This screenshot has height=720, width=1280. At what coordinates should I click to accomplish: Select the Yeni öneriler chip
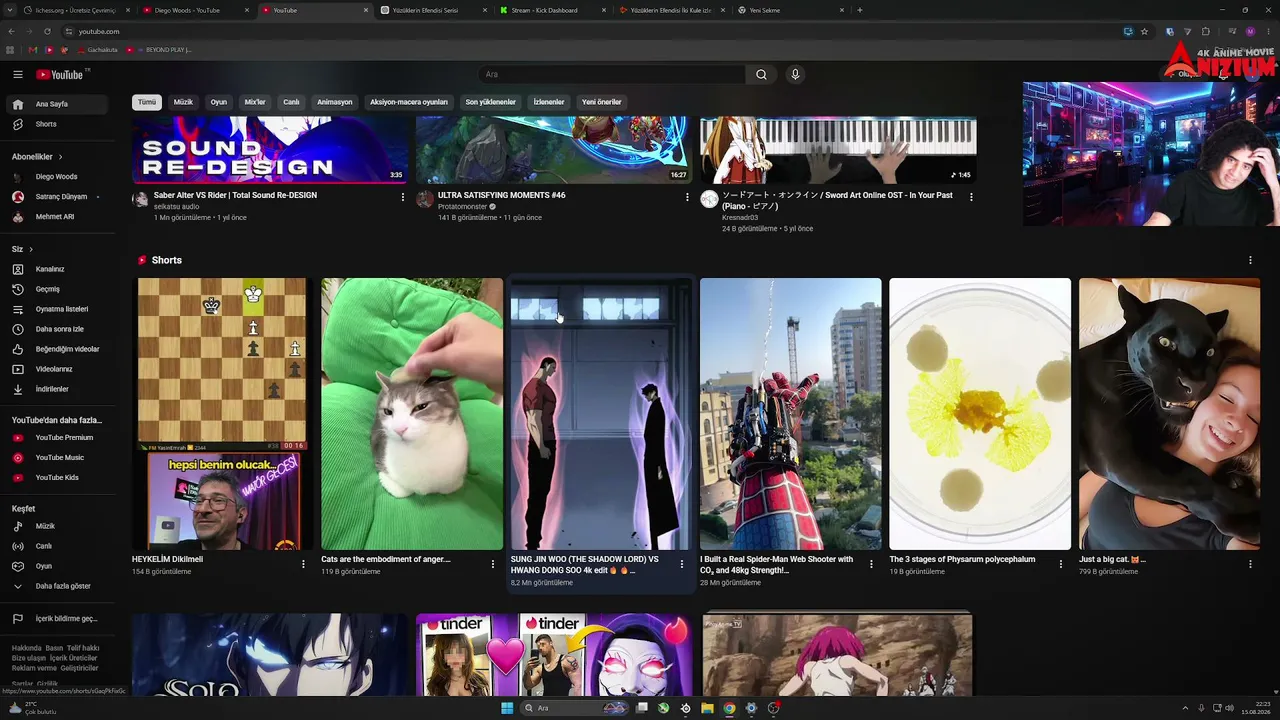click(602, 102)
